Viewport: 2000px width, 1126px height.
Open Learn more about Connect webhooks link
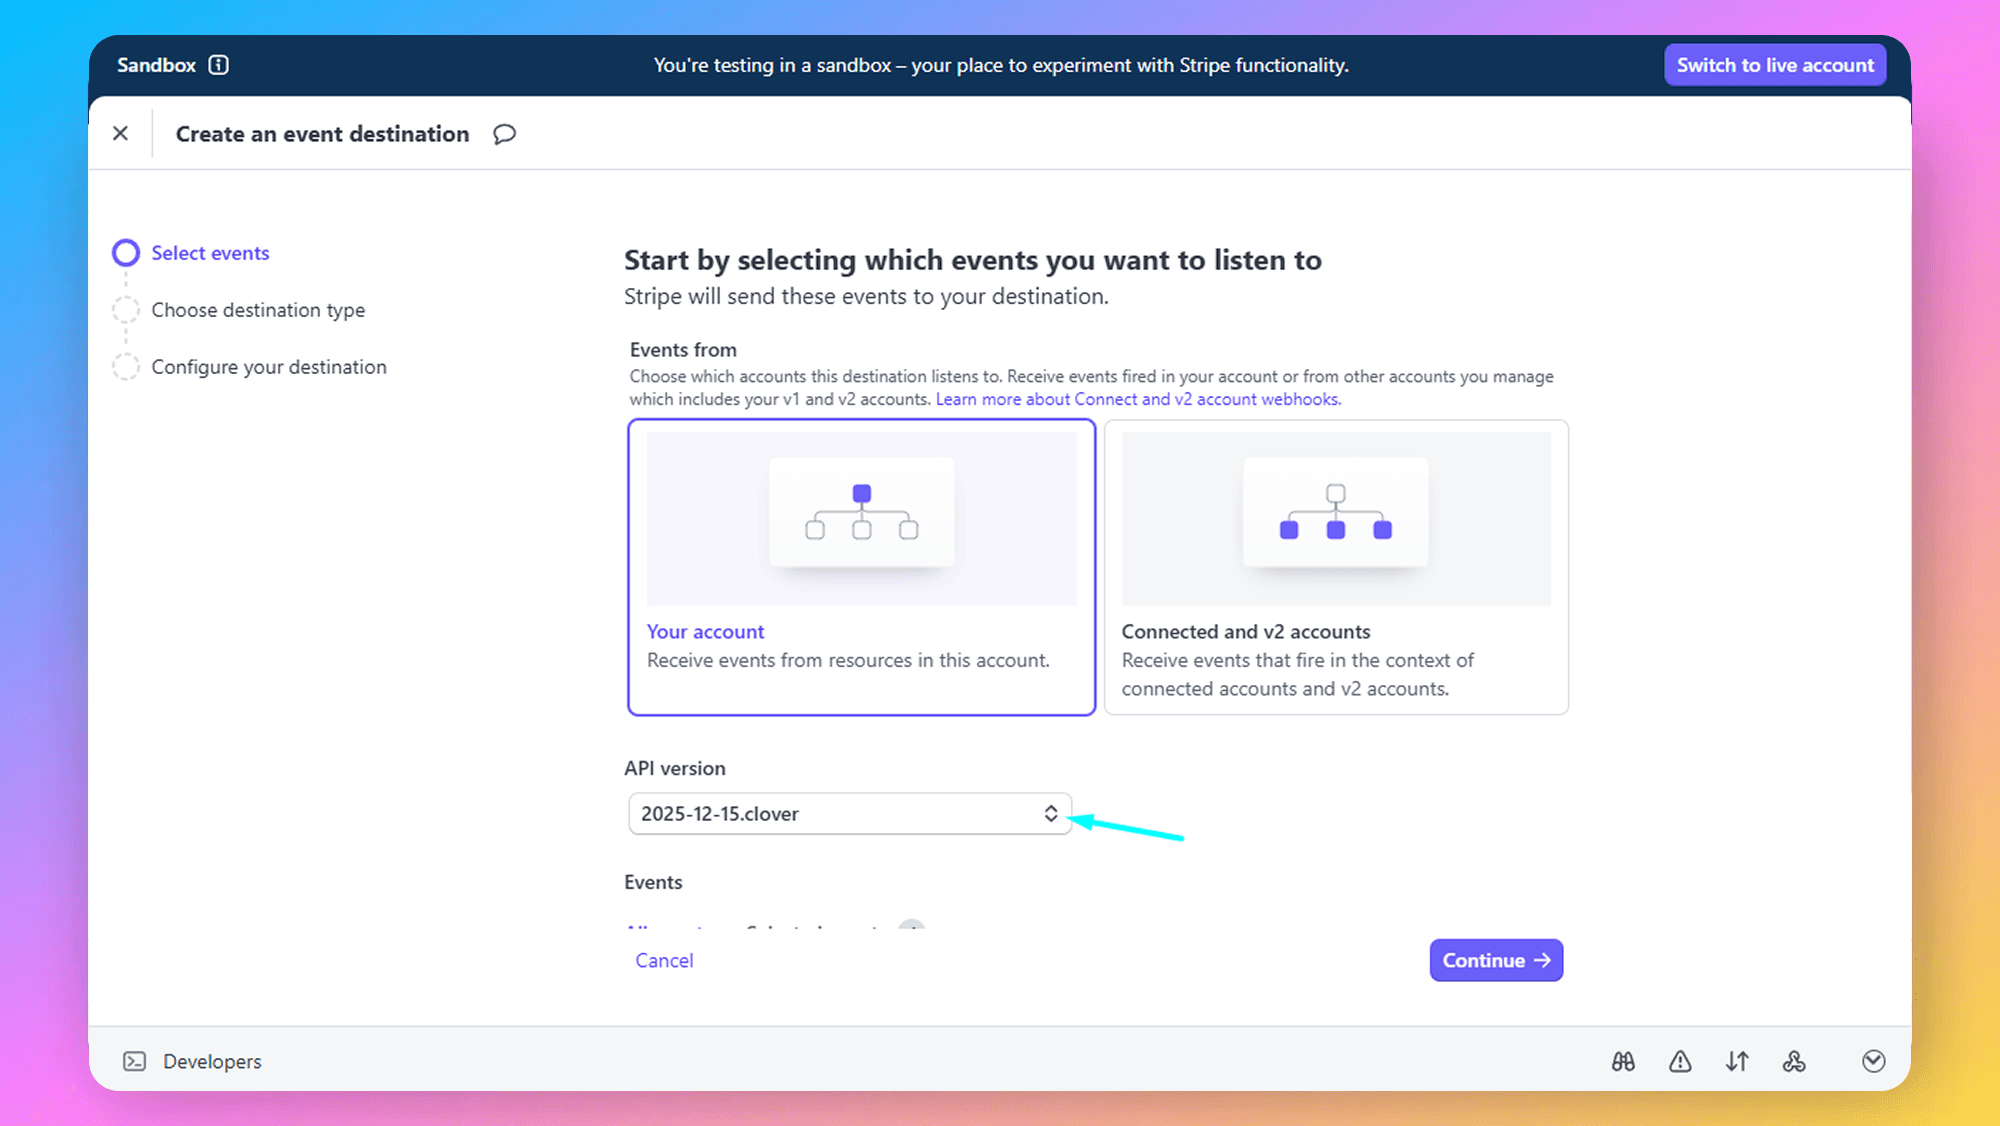tap(1138, 399)
